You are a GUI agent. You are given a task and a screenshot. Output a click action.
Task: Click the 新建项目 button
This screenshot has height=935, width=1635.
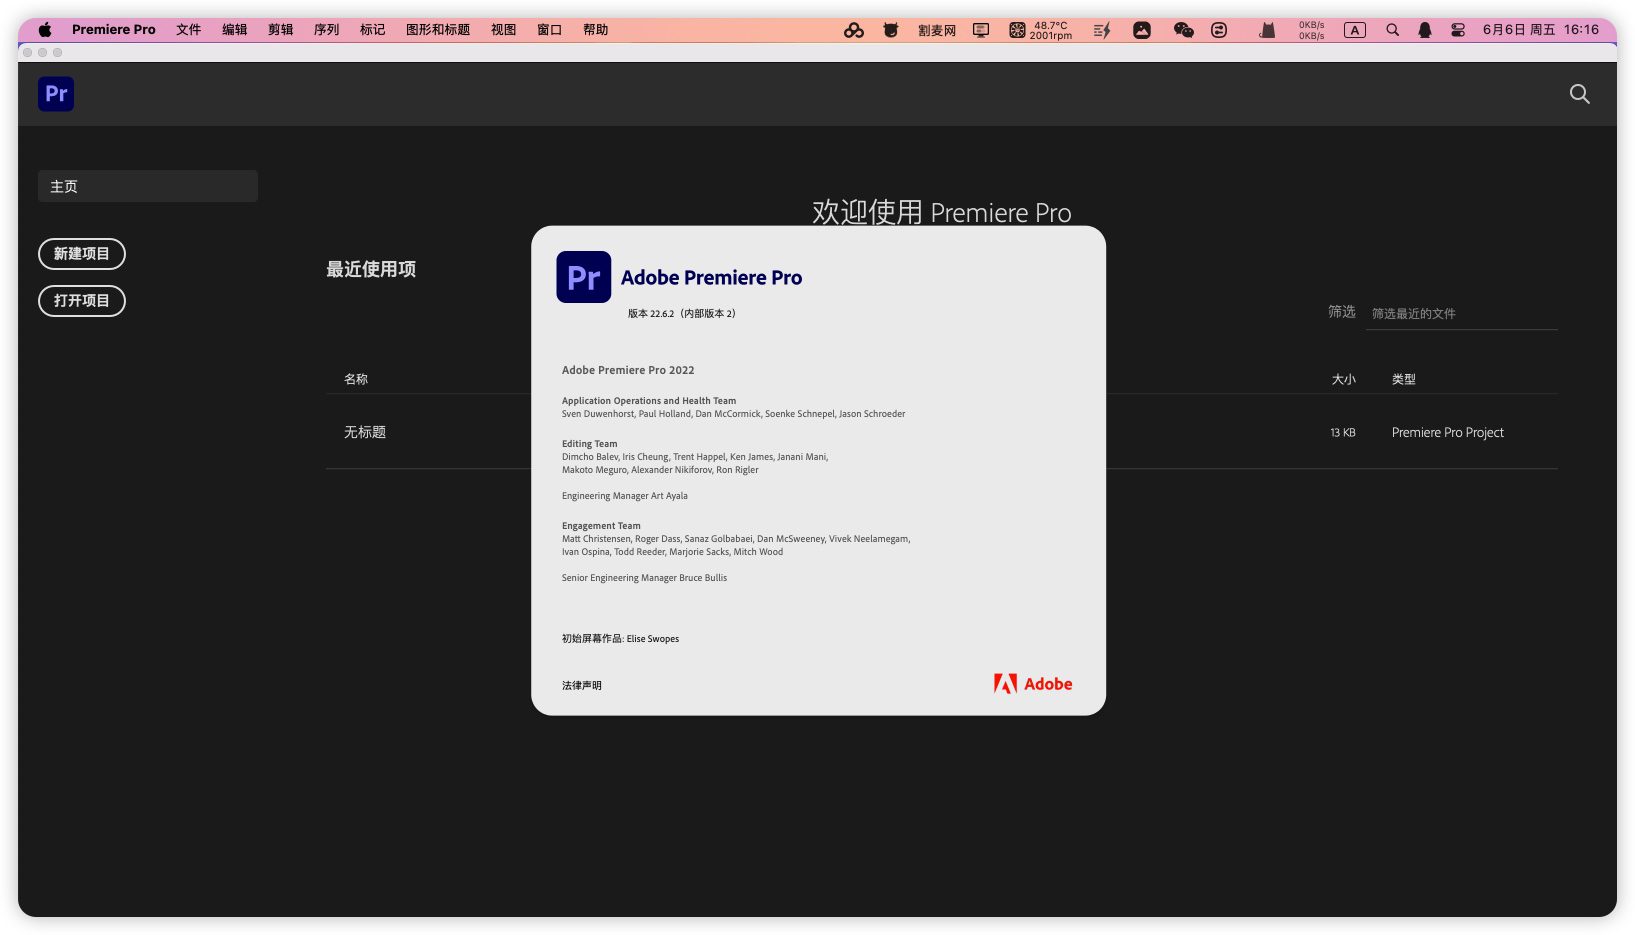pyautogui.click(x=82, y=254)
